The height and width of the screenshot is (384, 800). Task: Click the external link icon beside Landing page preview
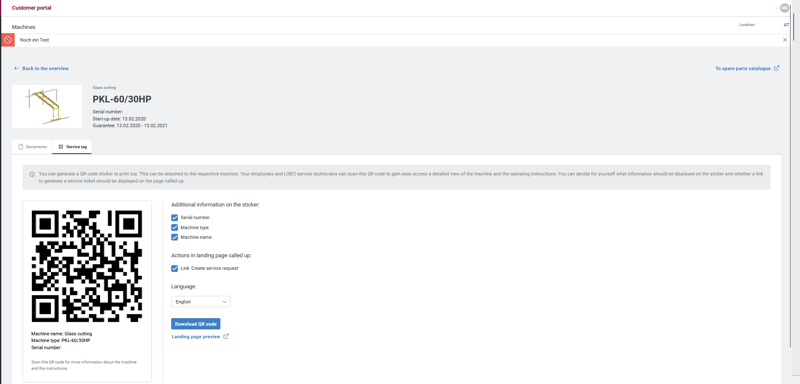[x=226, y=337]
